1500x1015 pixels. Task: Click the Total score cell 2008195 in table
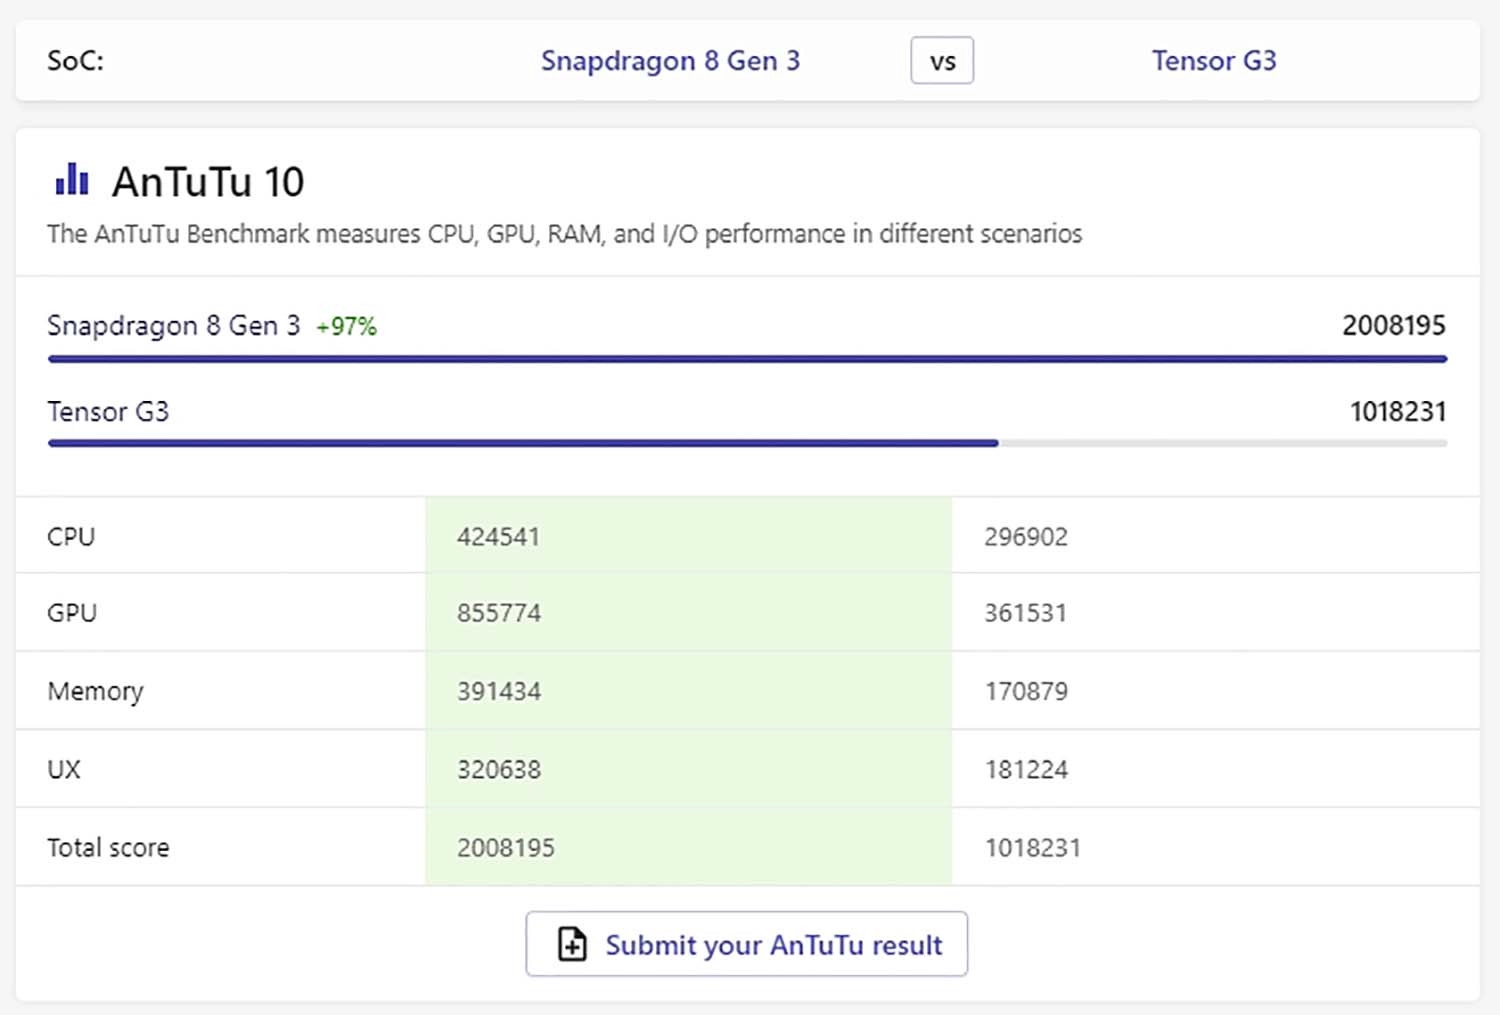point(506,848)
